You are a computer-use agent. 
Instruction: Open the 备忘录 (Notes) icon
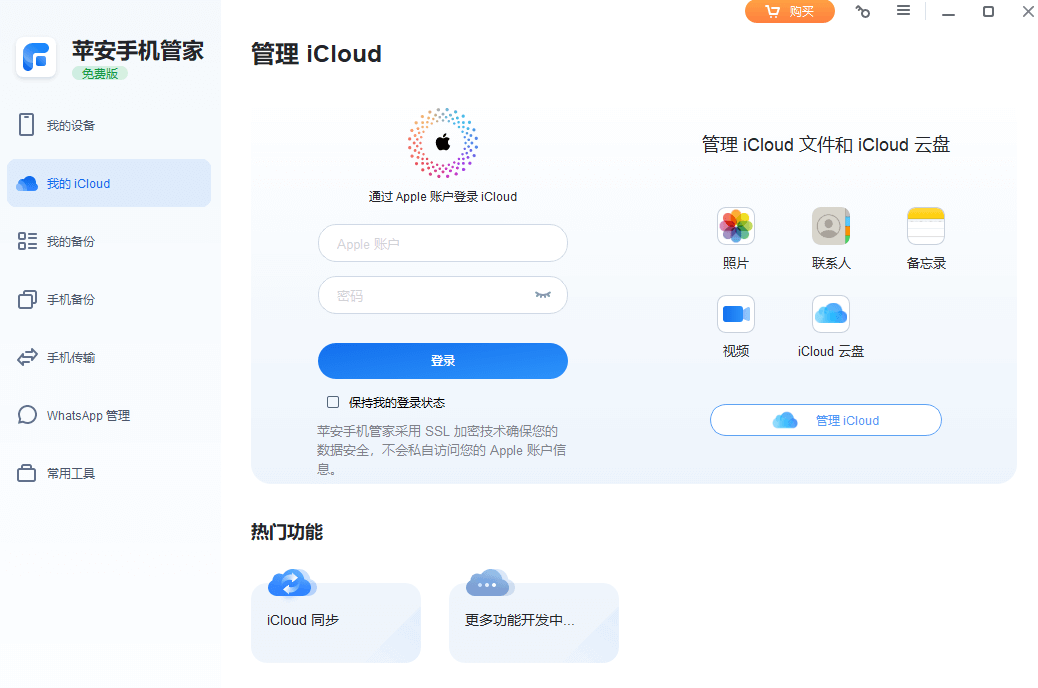click(925, 225)
